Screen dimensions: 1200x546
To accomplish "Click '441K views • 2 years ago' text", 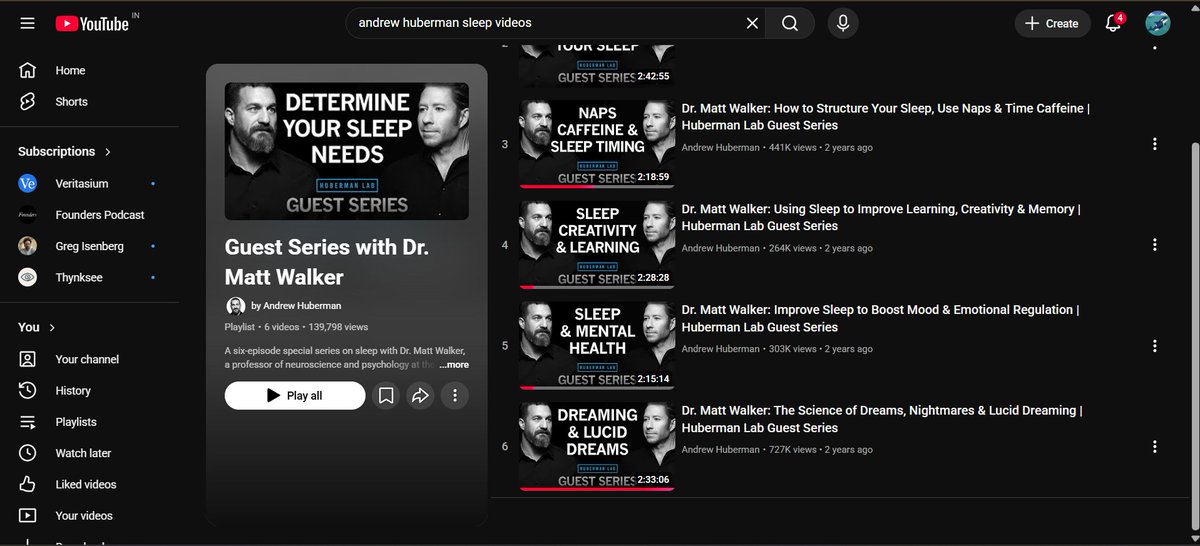I will pyautogui.click(x=821, y=147).
